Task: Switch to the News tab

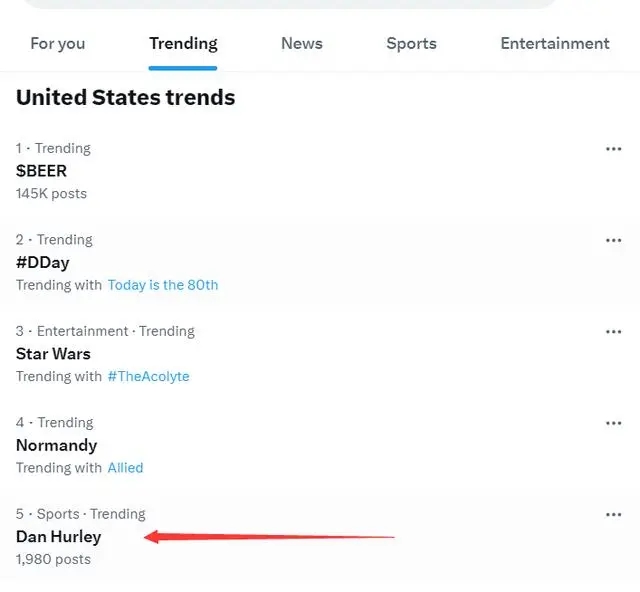Action: coord(302,44)
